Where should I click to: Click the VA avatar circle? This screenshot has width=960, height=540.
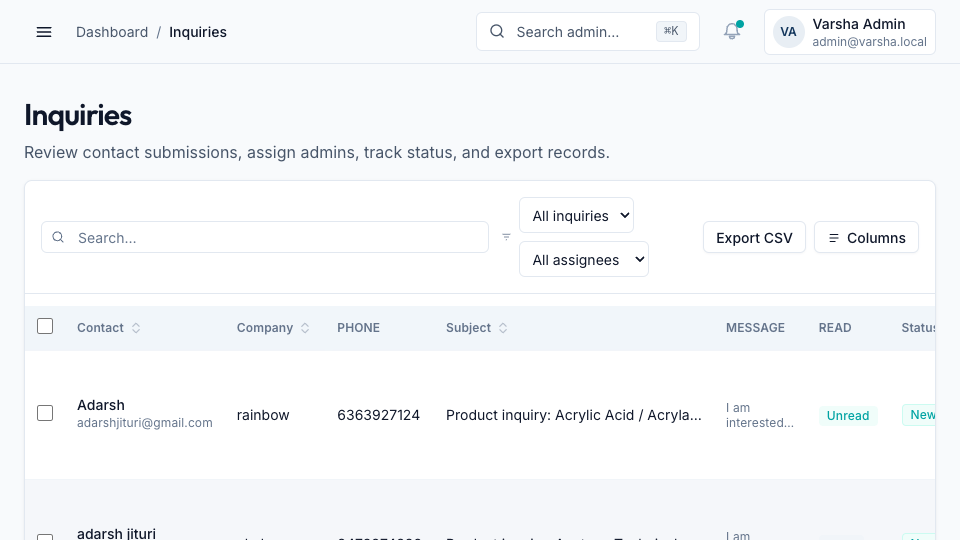[788, 32]
